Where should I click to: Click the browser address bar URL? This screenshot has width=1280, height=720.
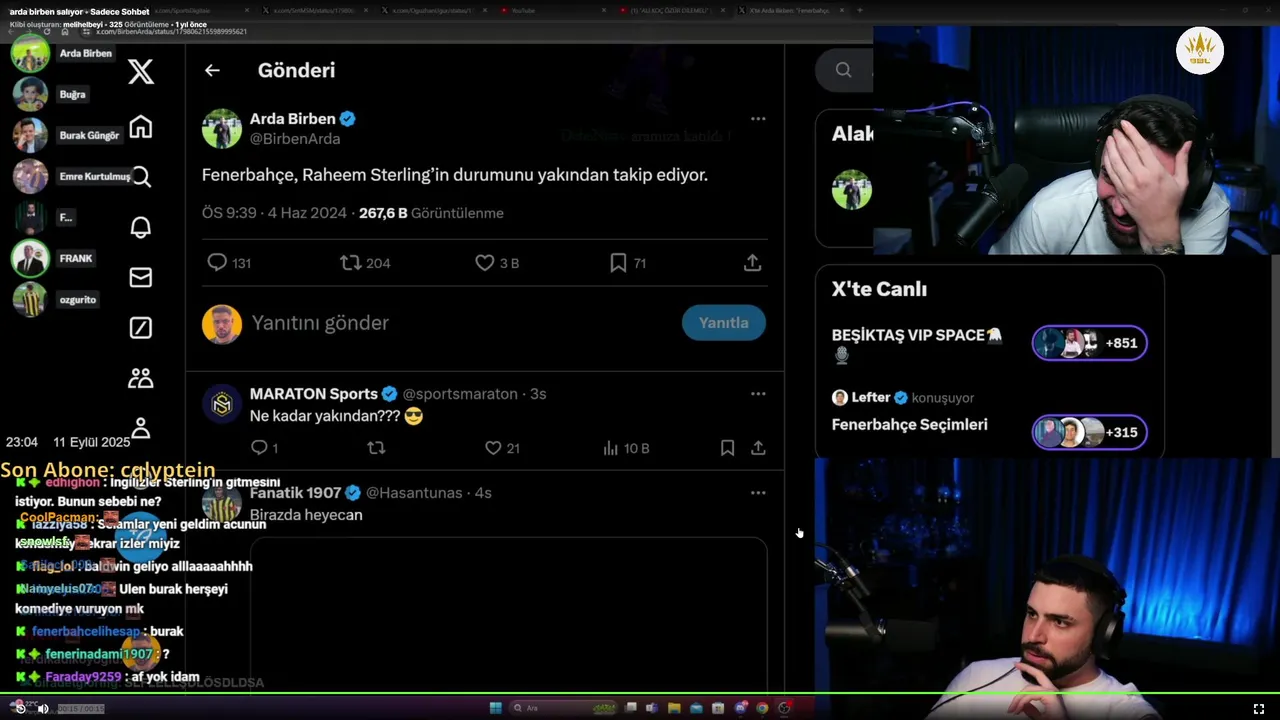[172, 32]
